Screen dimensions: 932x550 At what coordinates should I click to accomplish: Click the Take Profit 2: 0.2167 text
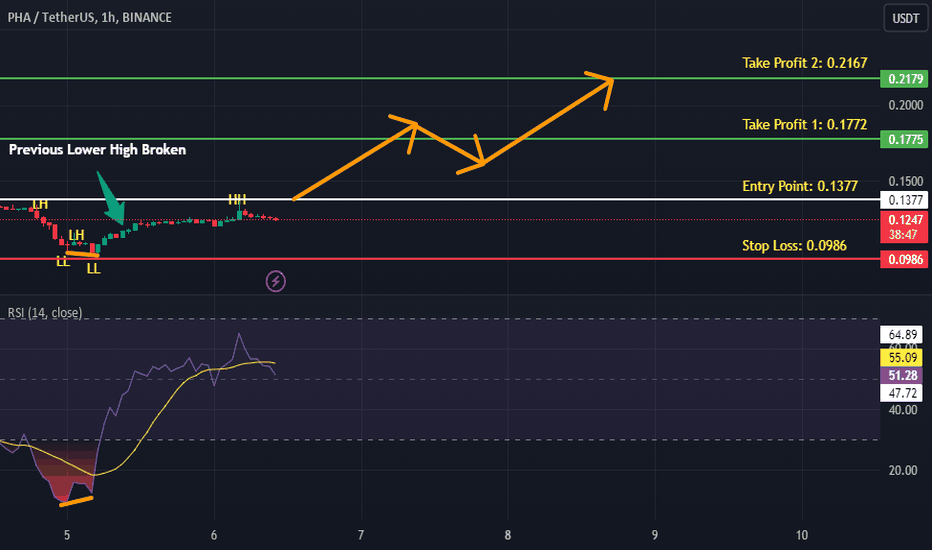tap(804, 62)
